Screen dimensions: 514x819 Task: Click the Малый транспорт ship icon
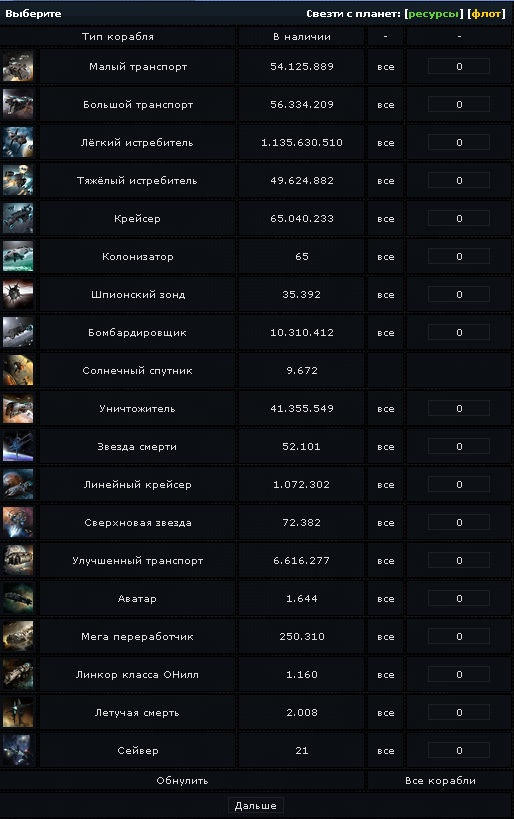(18, 66)
